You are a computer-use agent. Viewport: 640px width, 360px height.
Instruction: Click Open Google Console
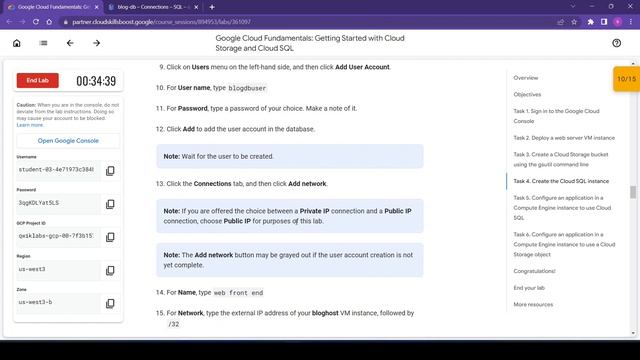[x=68, y=140]
